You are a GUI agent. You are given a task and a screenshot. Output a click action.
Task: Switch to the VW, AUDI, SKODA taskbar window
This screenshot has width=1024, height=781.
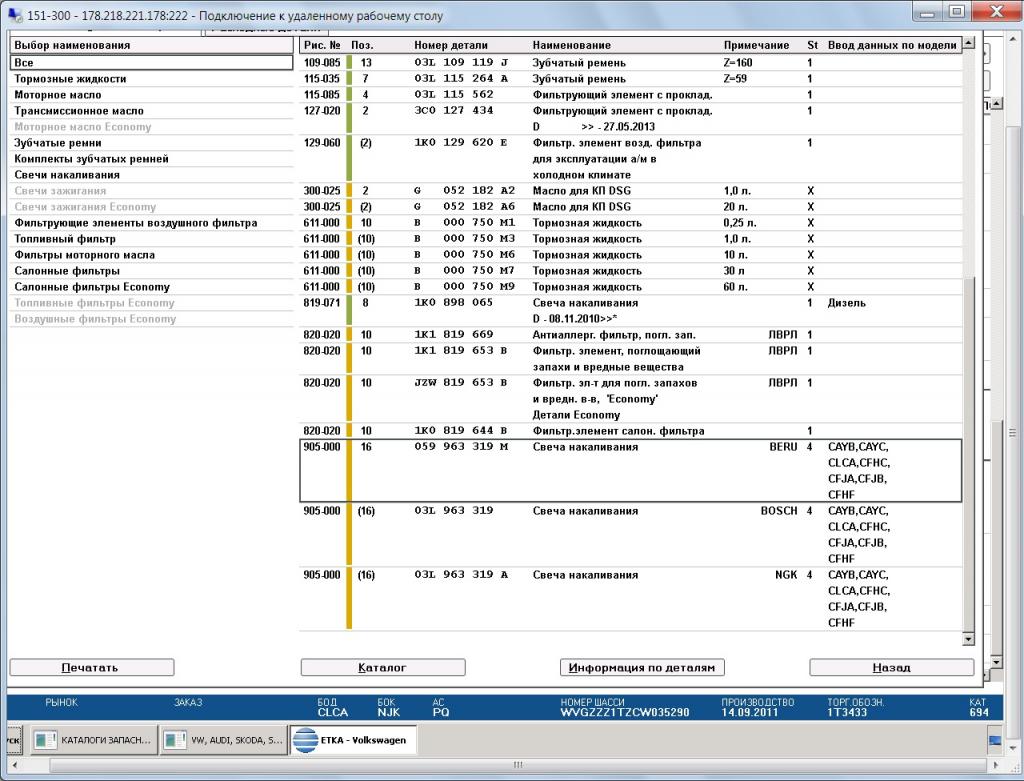[223, 740]
